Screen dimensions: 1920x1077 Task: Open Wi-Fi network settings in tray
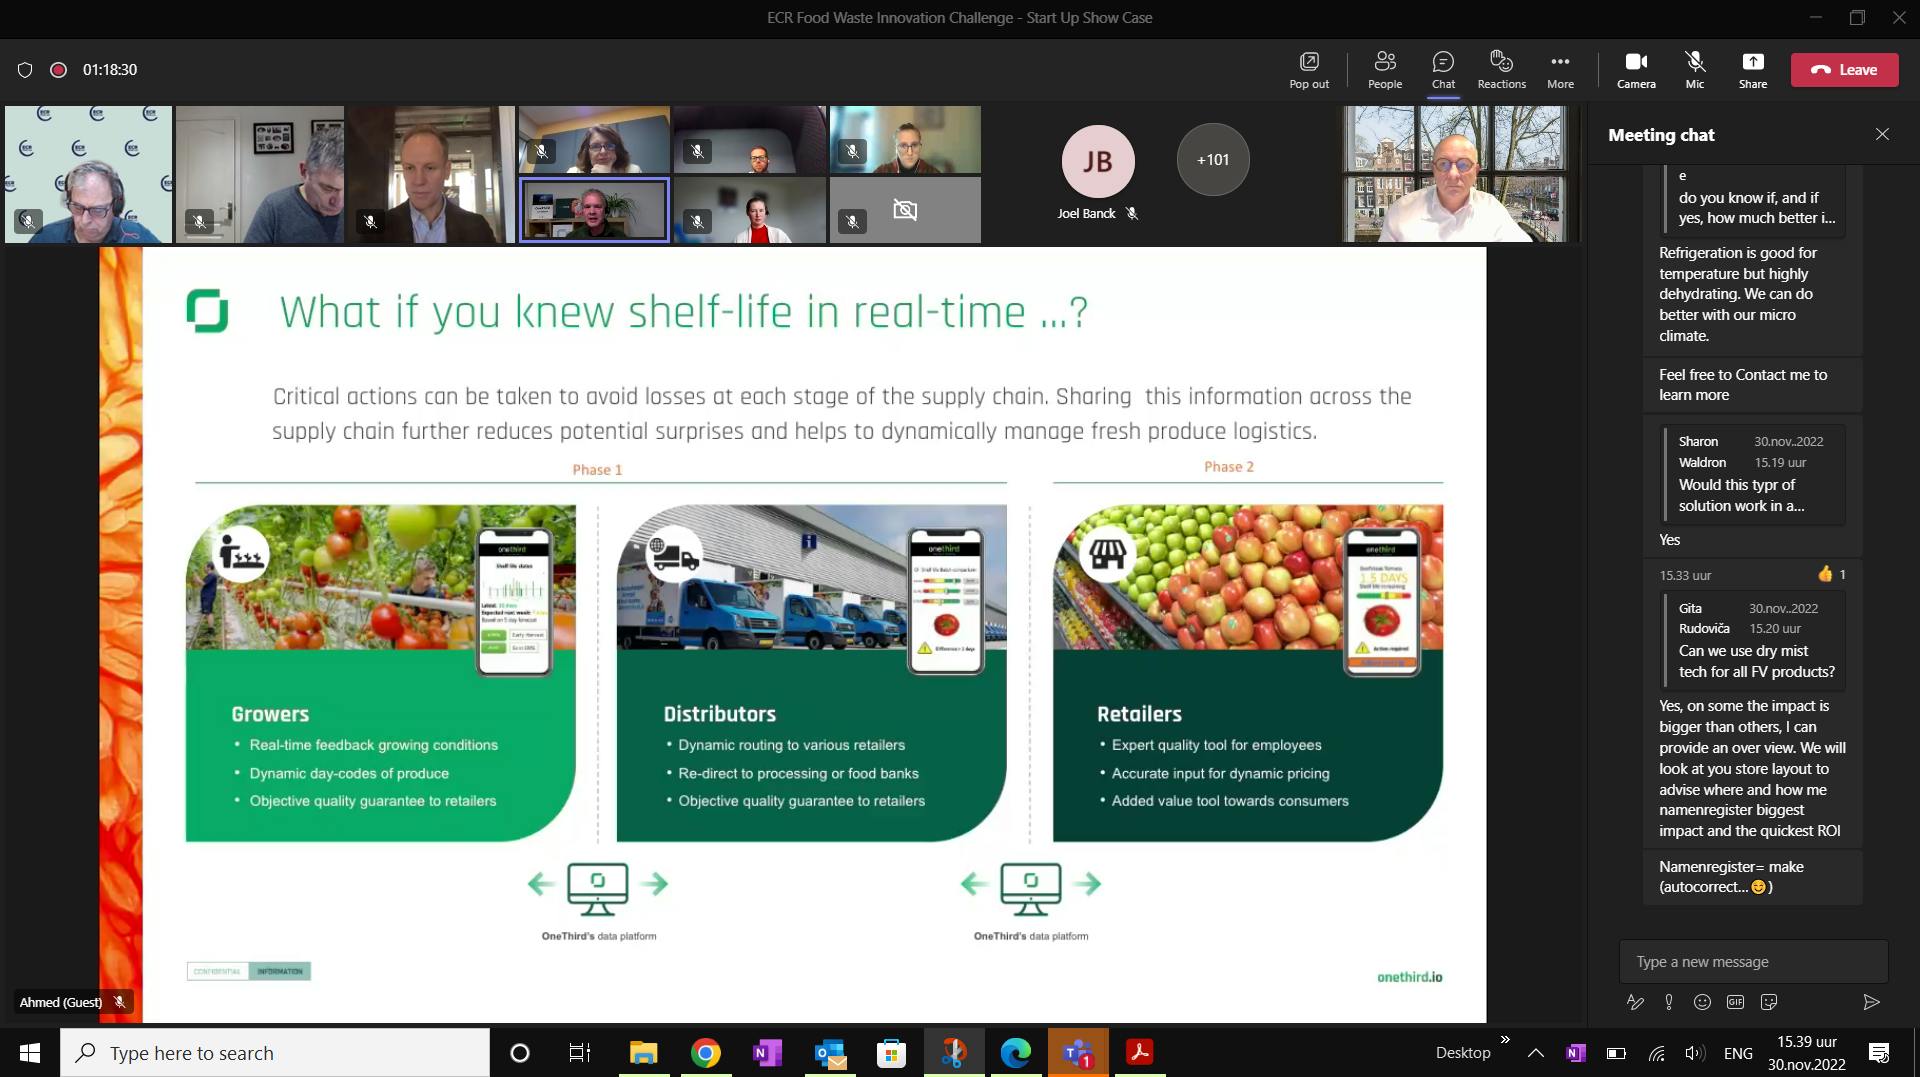(x=1657, y=1053)
